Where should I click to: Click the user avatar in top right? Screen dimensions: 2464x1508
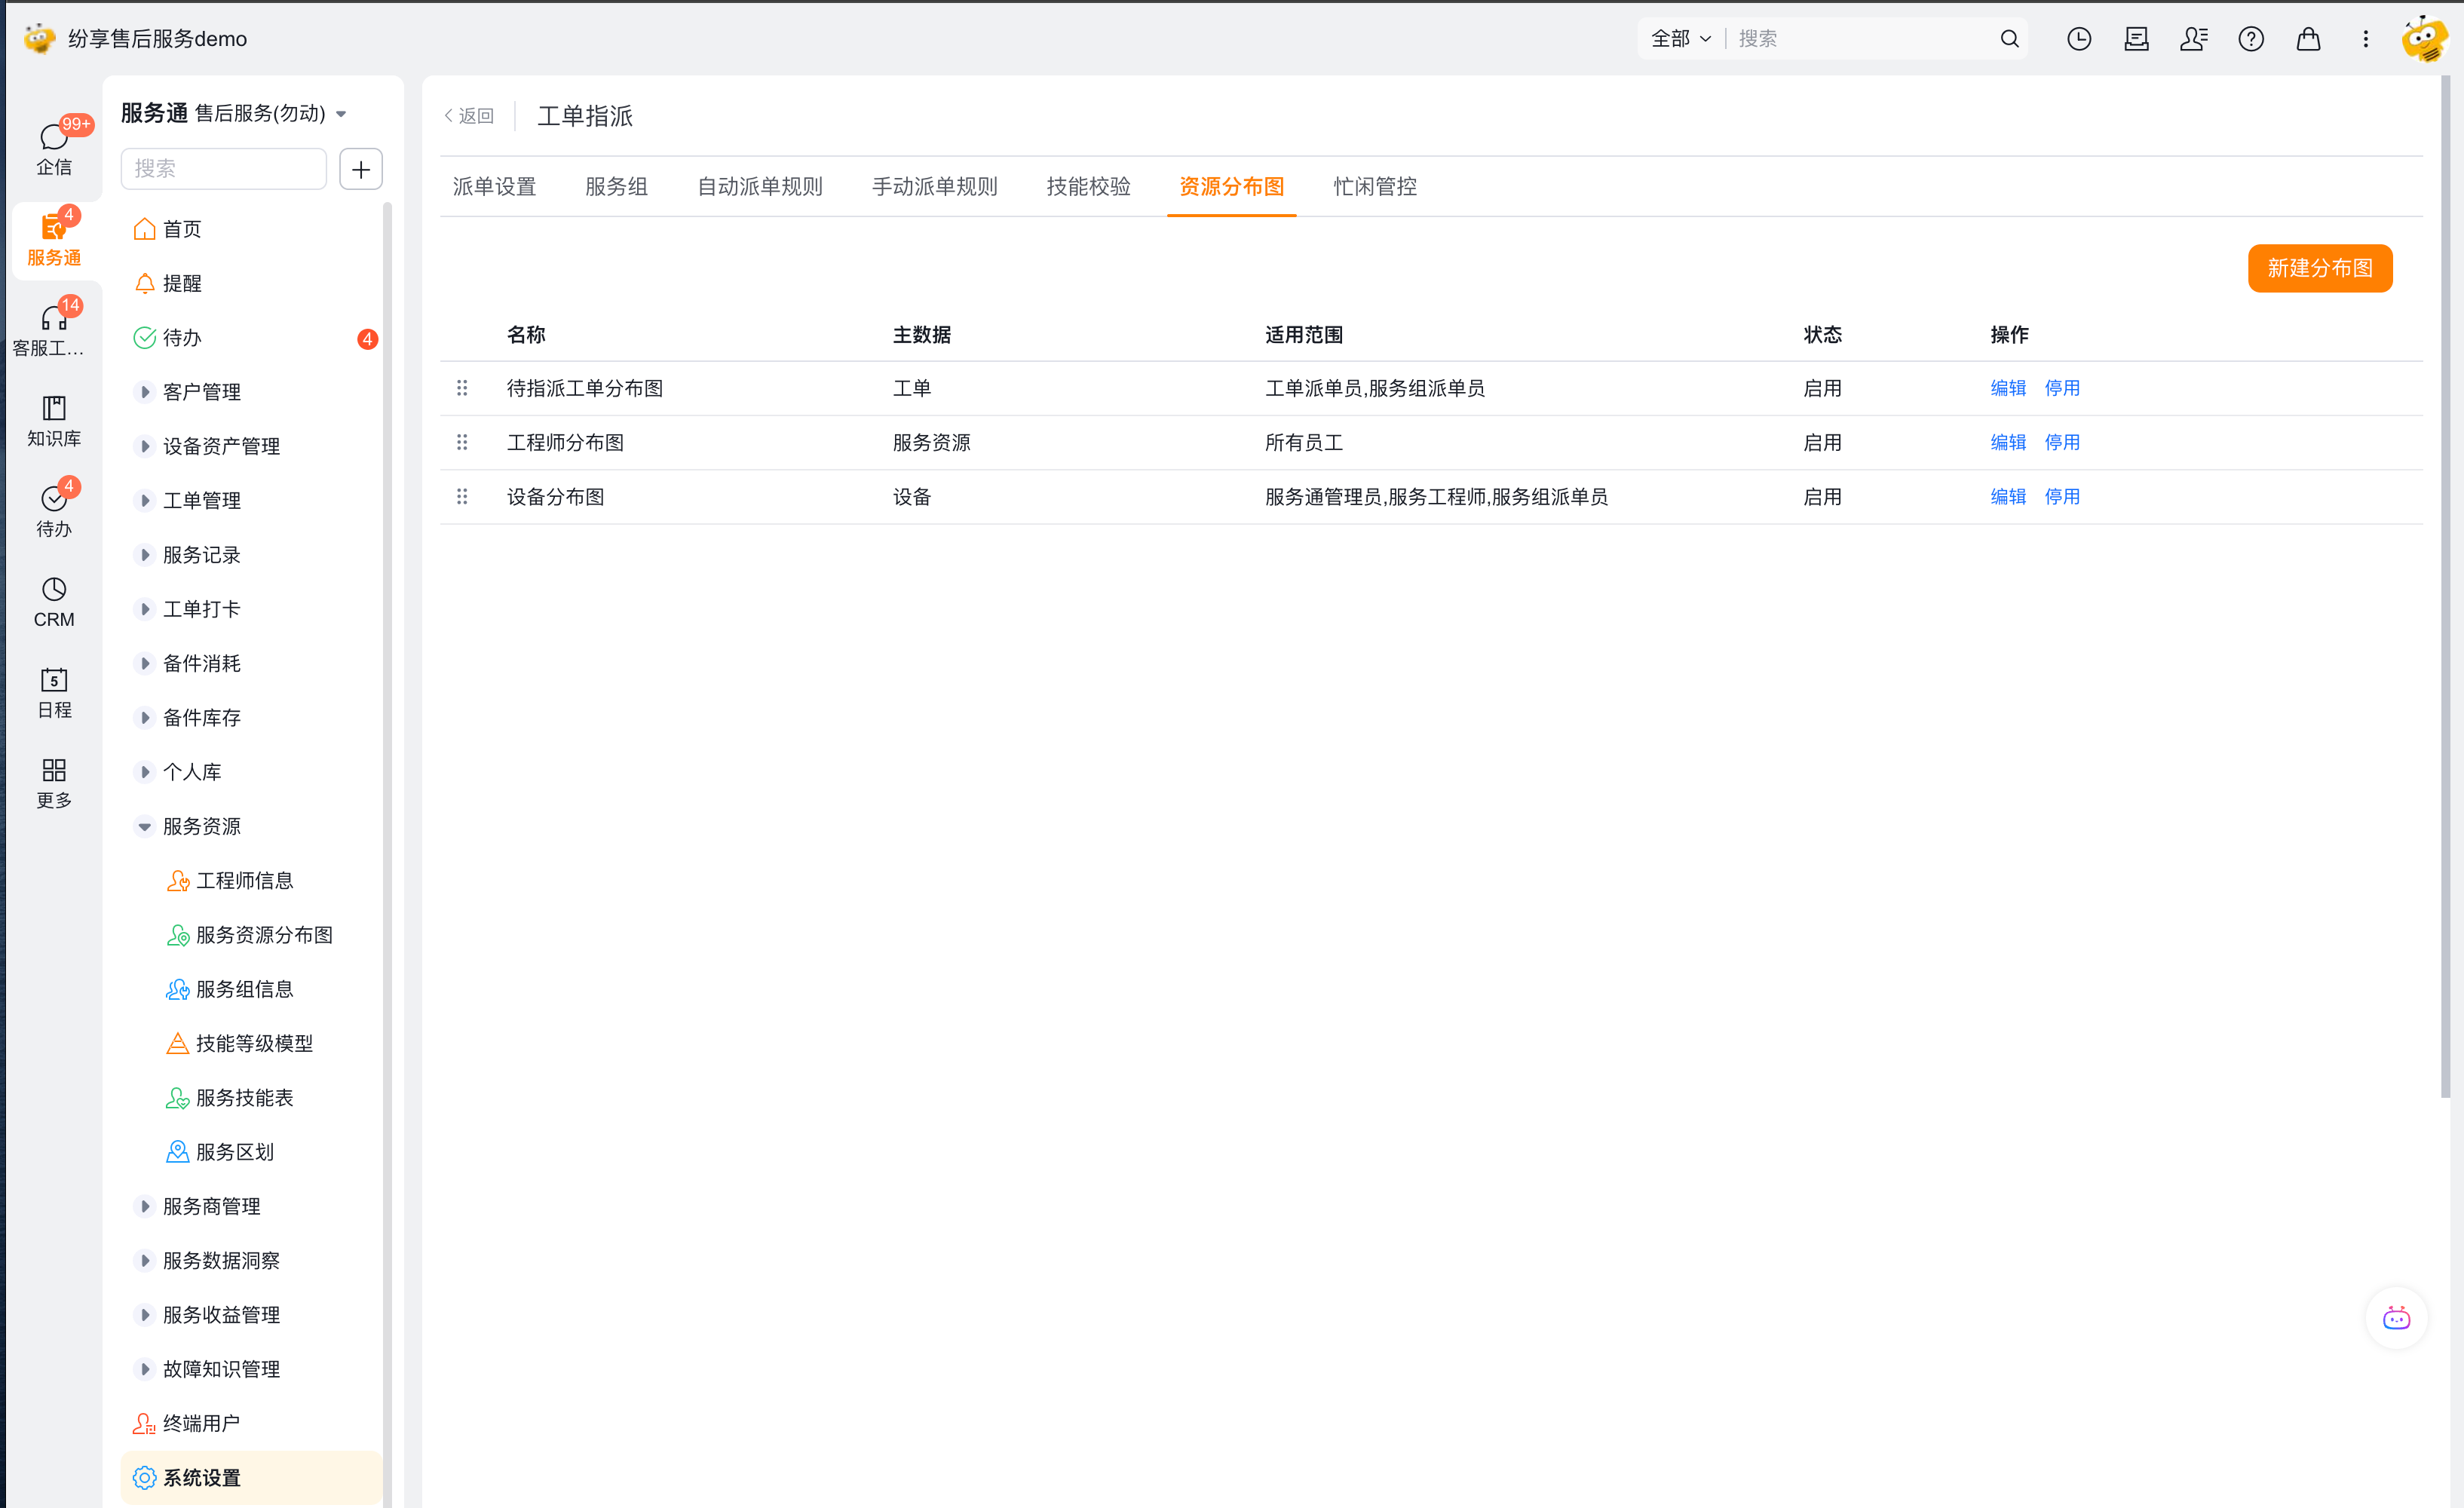[2424, 39]
